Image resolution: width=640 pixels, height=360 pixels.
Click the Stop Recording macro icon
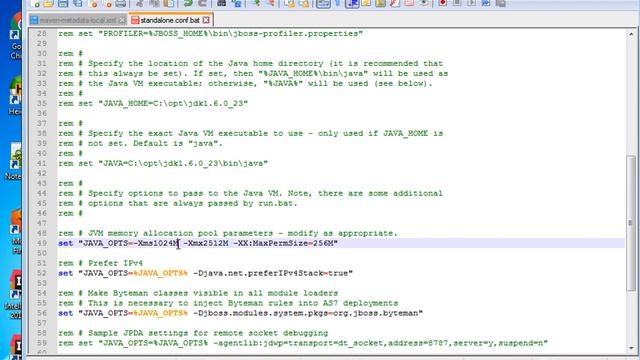(x=457, y=4)
